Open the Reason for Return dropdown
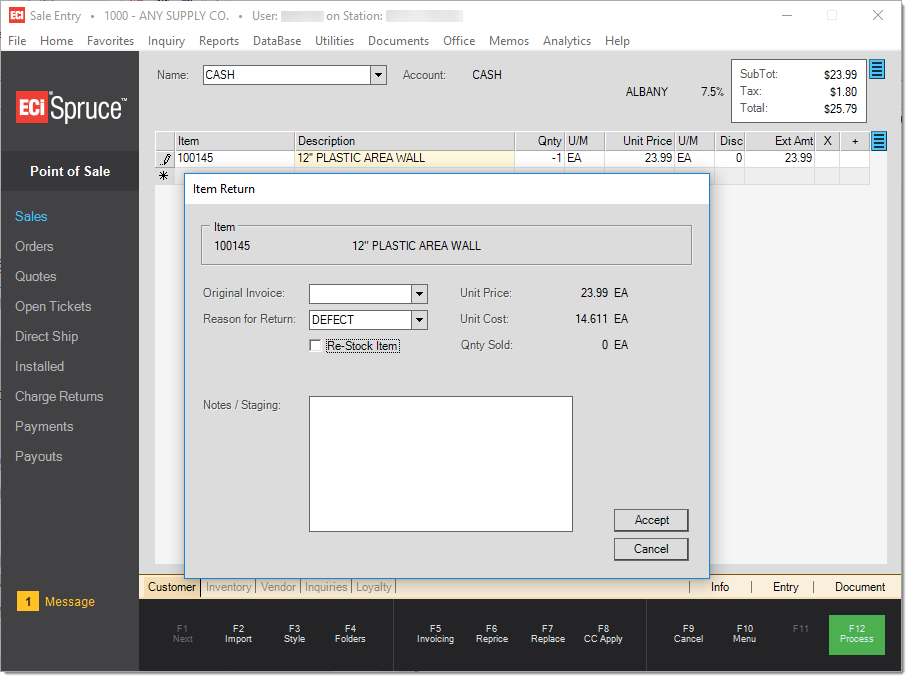 click(419, 320)
